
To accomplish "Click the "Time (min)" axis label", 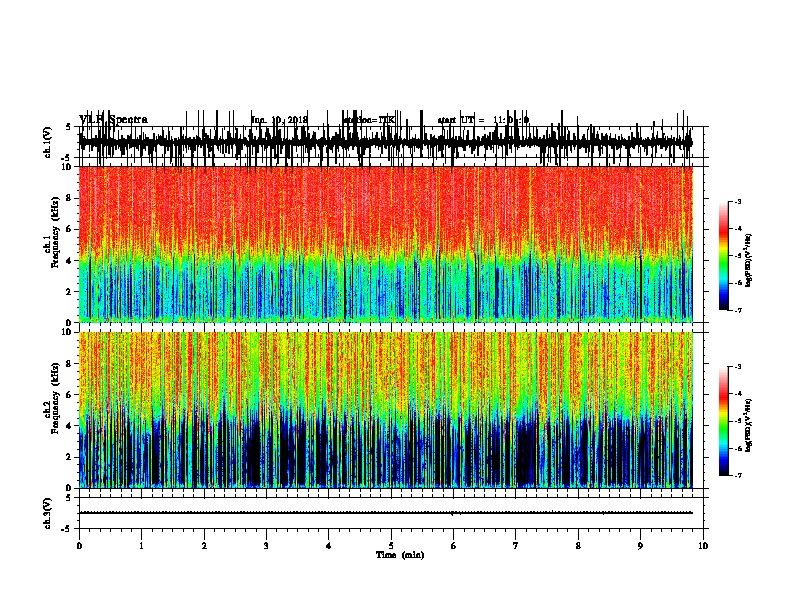I will tap(400, 555).
